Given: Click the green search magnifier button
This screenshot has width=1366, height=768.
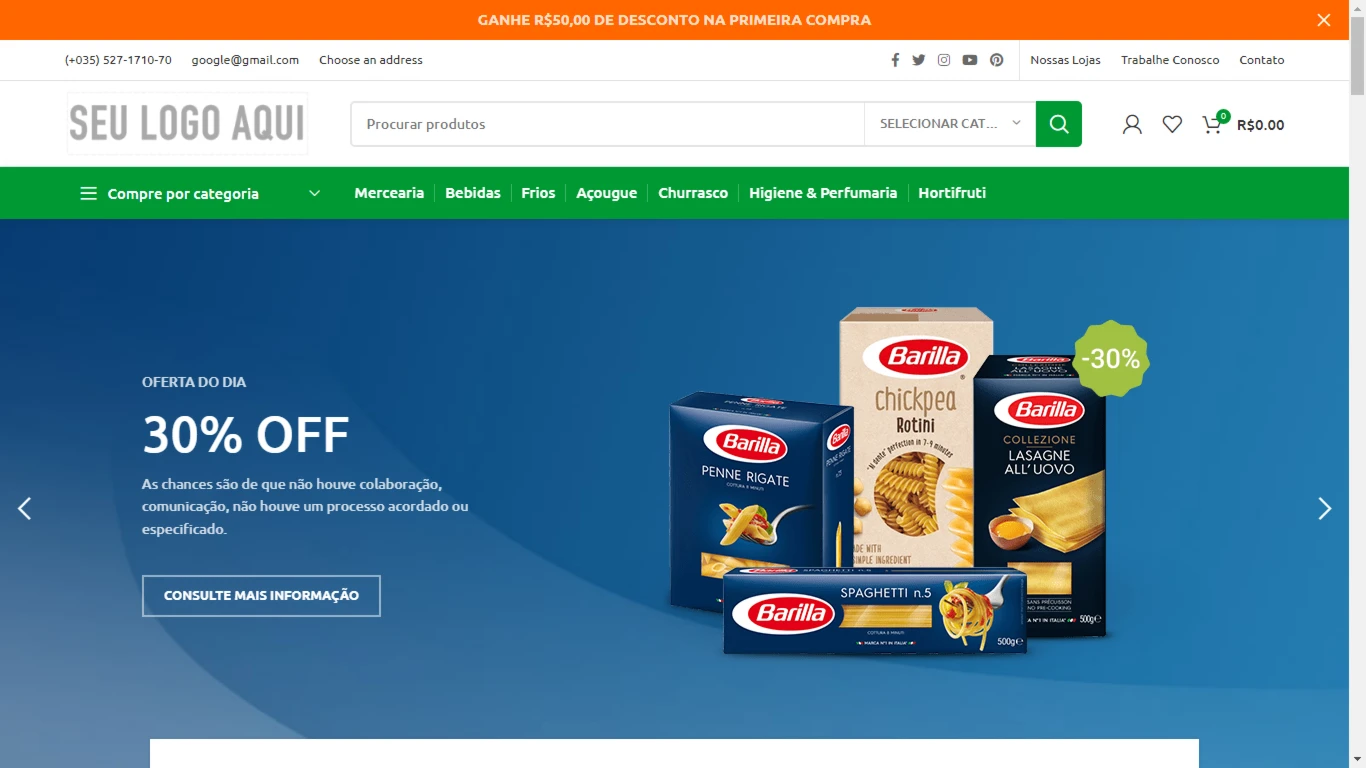Looking at the screenshot, I should (1059, 124).
